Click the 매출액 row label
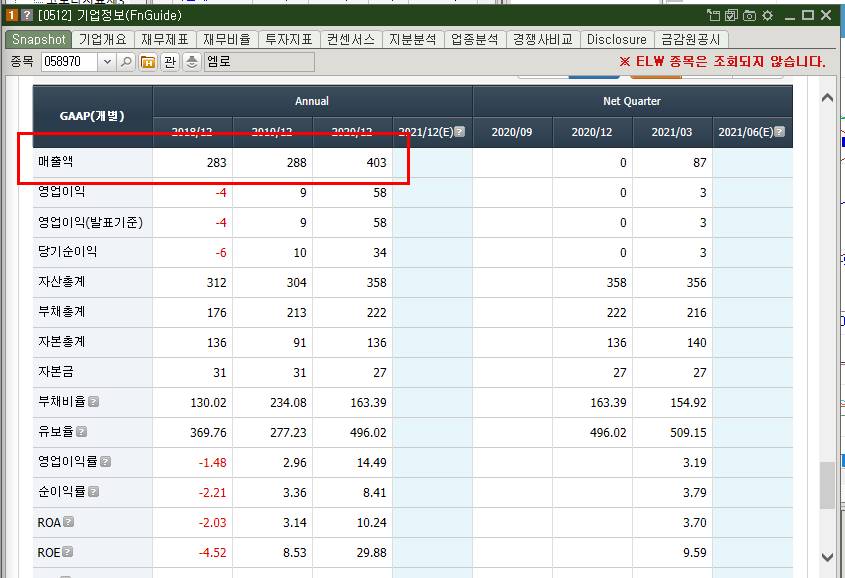Image resolution: width=845 pixels, height=578 pixels. 56,162
